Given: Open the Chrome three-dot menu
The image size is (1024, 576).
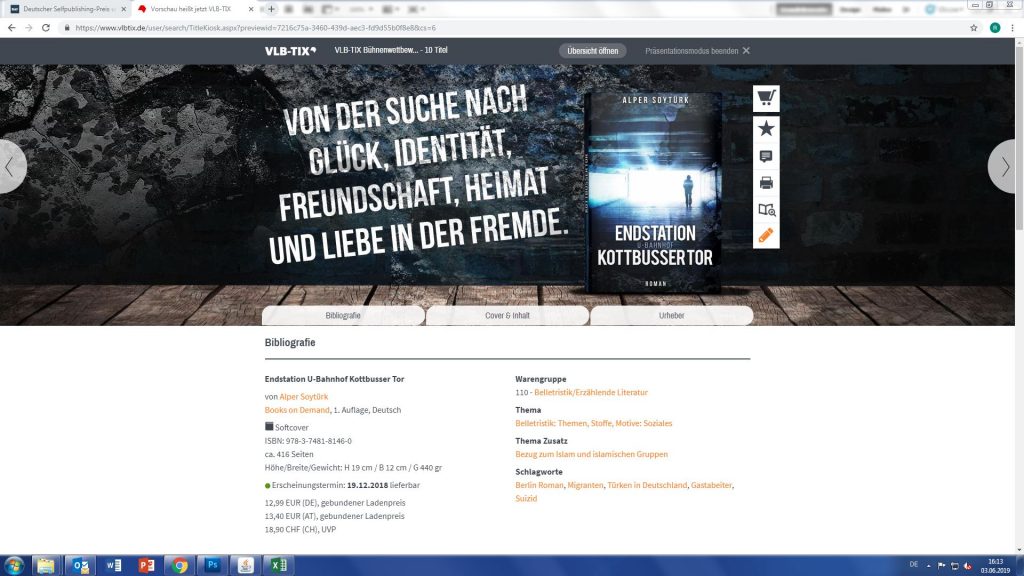Looking at the screenshot, I should pyautogui.click(x=1012, y=28).
